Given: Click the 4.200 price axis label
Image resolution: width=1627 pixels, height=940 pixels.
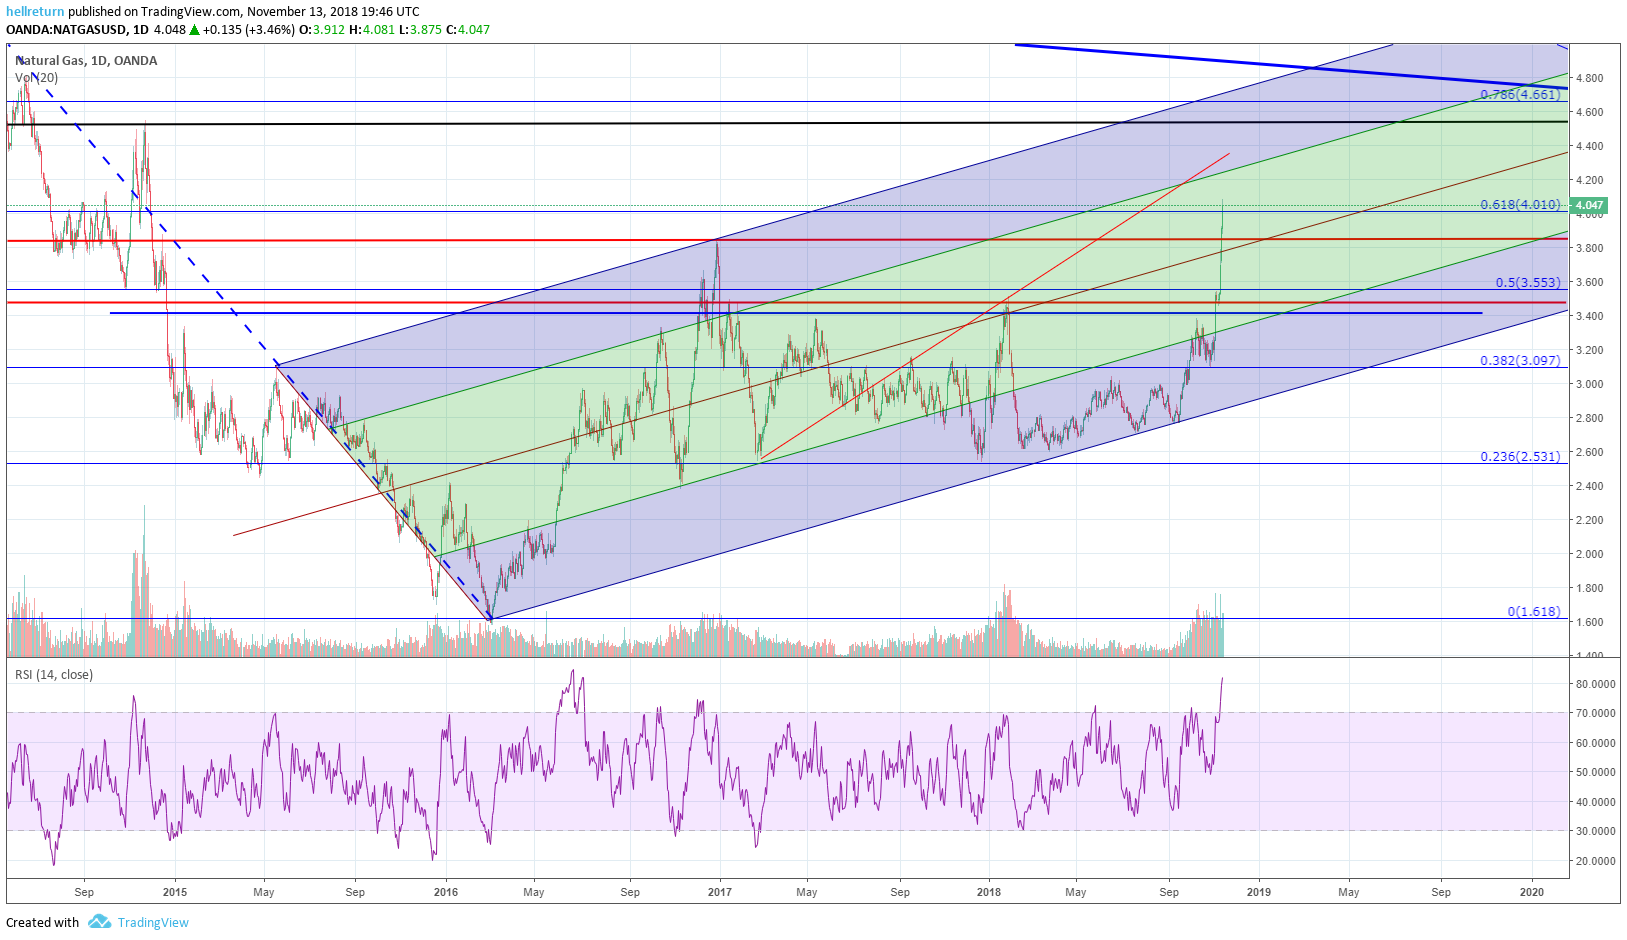Looking at the screenshot, I should [1589, 180].
